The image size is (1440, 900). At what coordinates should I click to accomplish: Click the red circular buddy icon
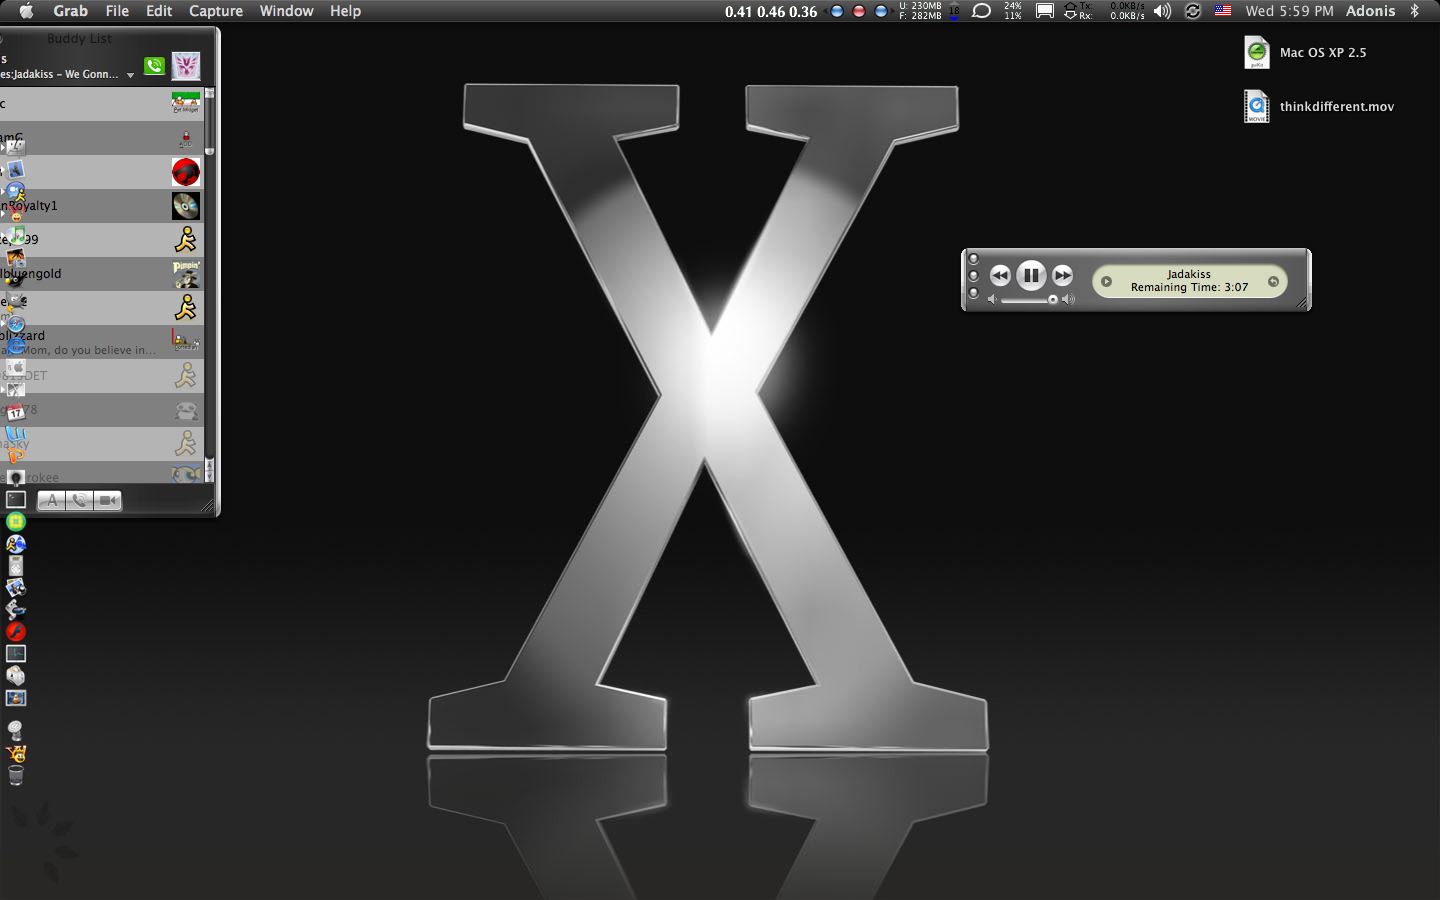186,172
